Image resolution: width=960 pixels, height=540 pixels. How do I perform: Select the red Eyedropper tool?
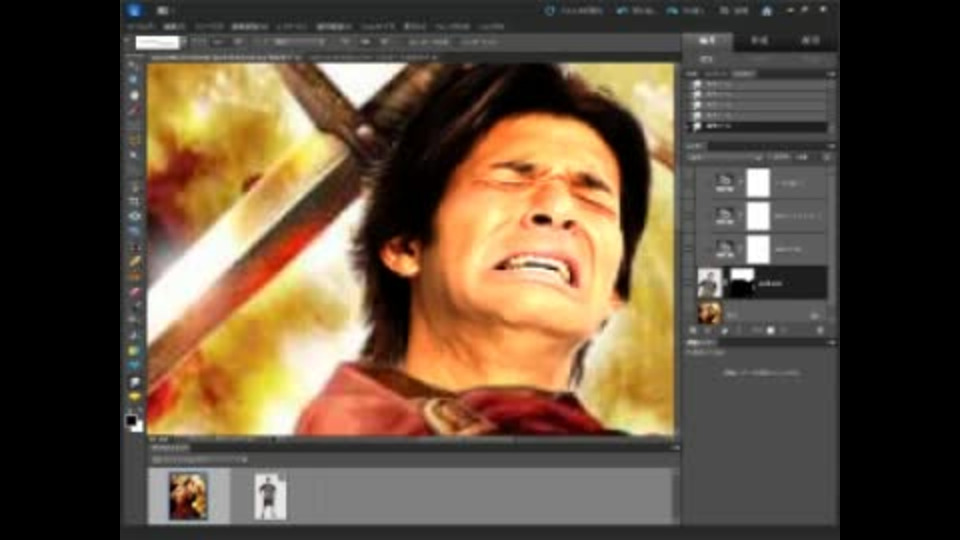133,111
